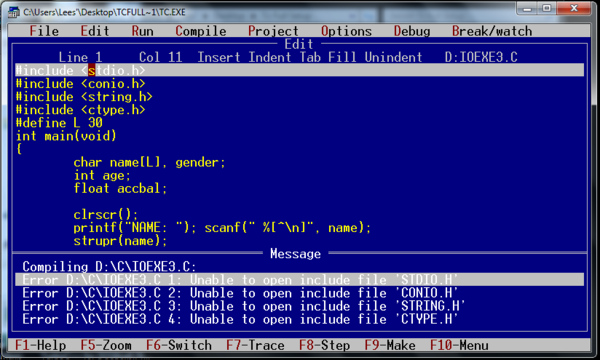Click the 'Col 11' status indicator
Image resolution: width=600 pixels, height=360 pixels.
(161, 57)
